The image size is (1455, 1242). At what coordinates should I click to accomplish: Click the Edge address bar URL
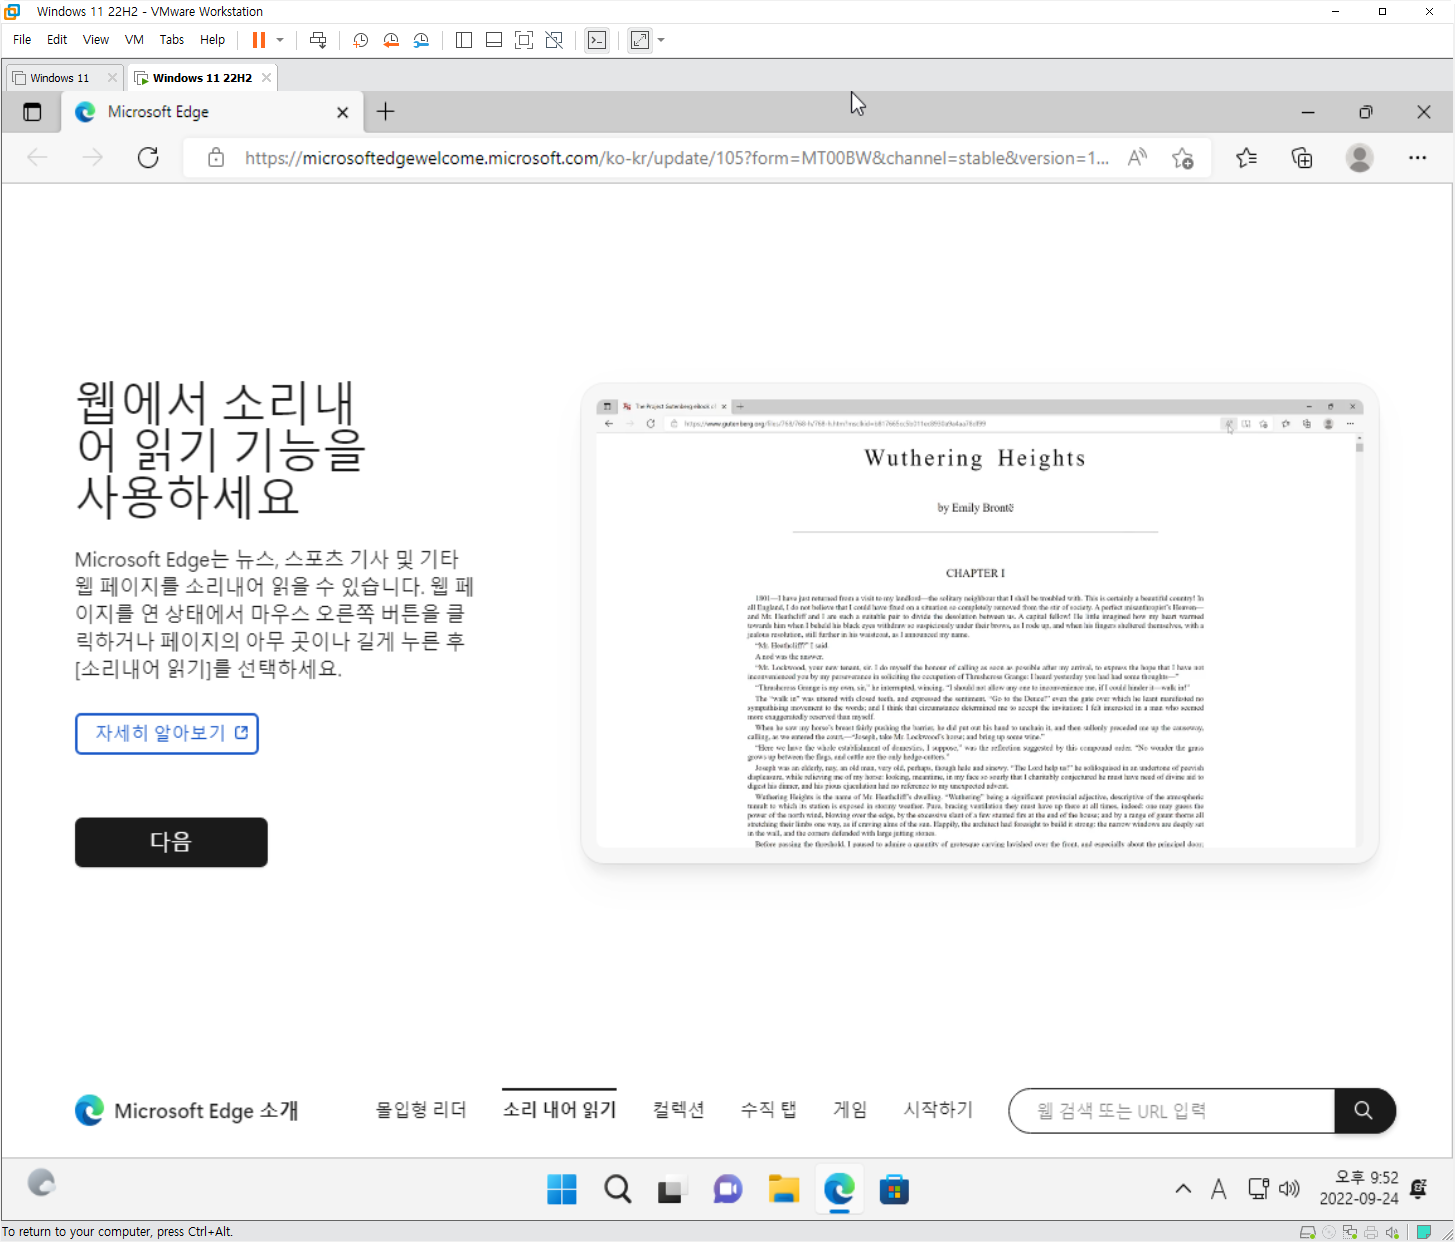677,158
